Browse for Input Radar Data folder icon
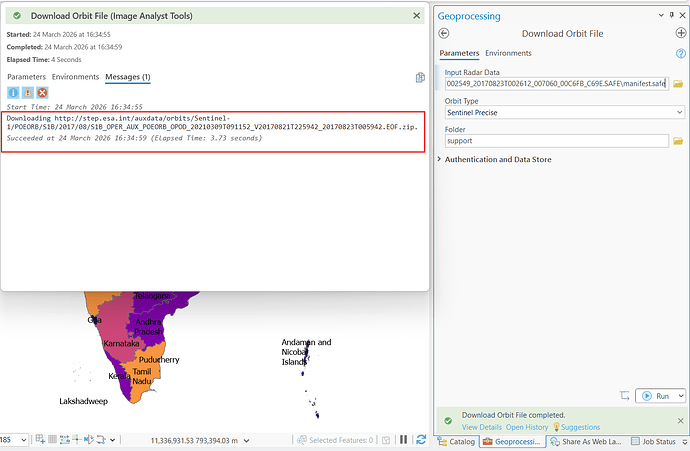Screen dimensions: 690x451 678,84
